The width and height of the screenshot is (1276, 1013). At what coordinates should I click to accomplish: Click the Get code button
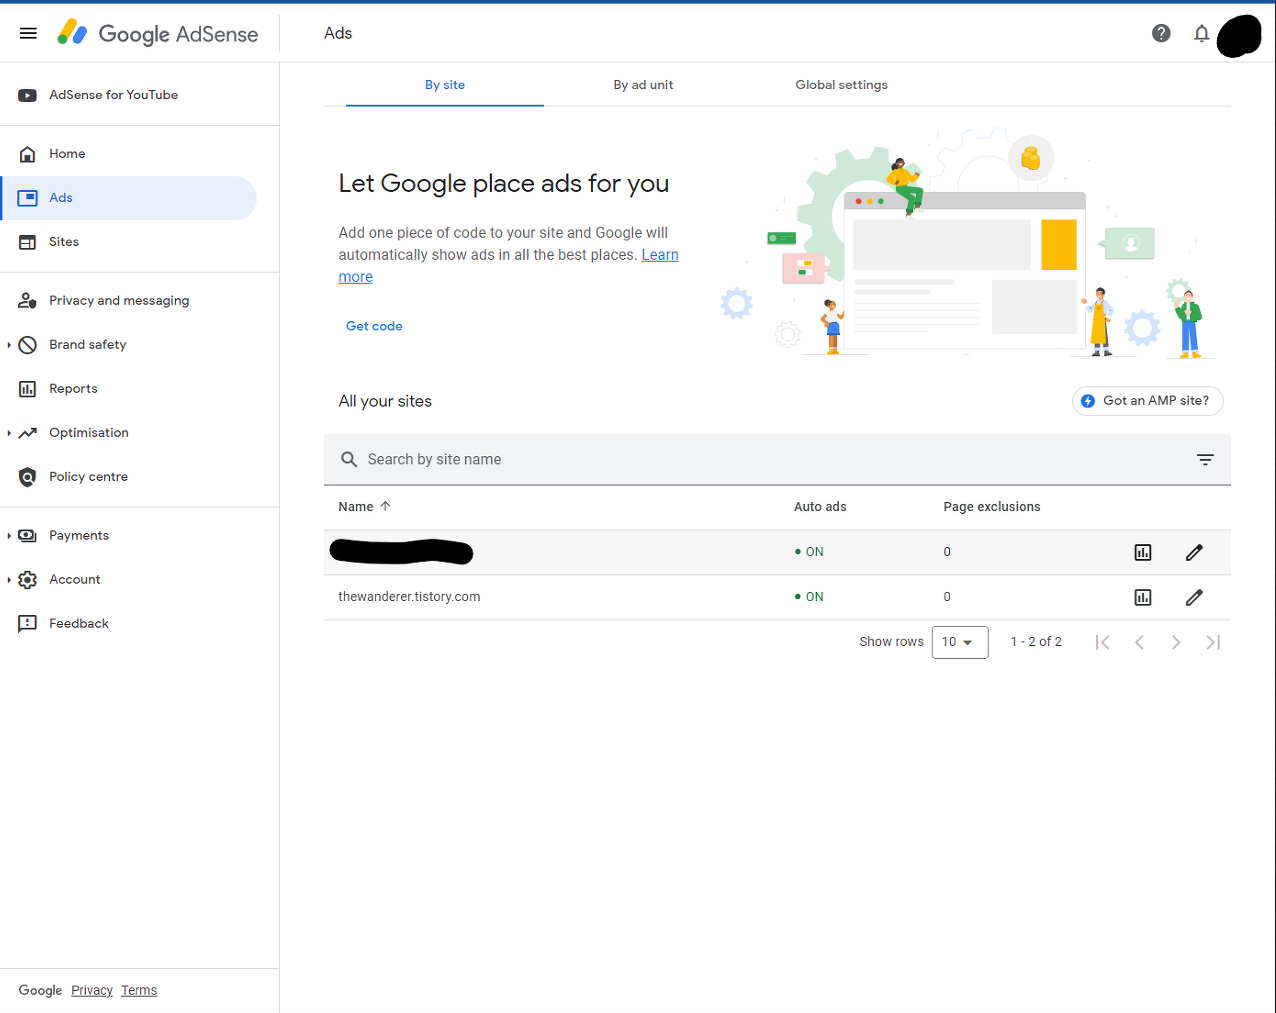(374, 326)
